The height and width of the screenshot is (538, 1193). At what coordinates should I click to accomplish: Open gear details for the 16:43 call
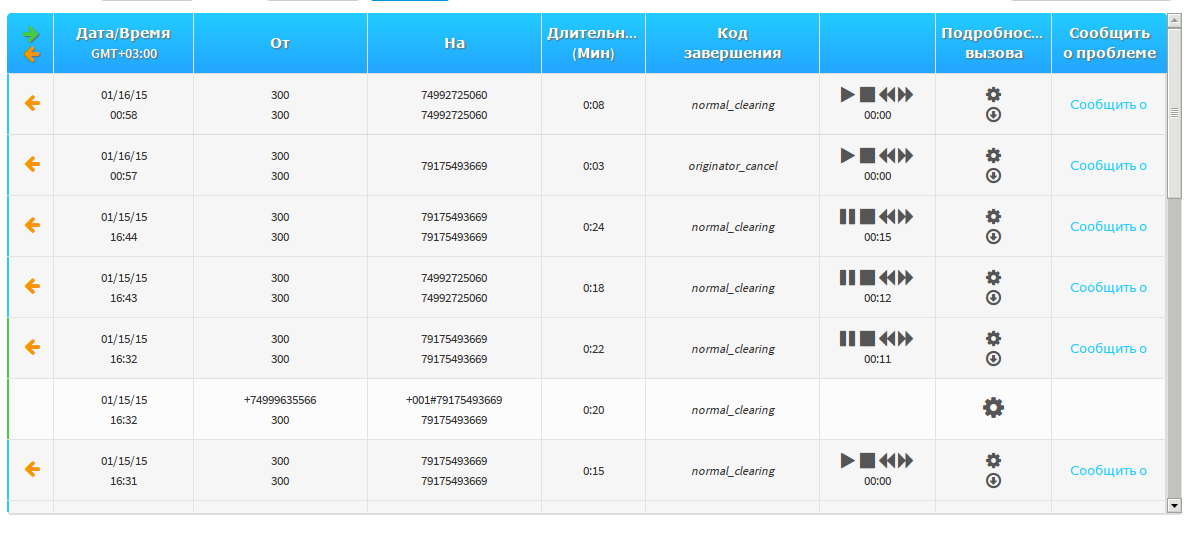[993, 277]
